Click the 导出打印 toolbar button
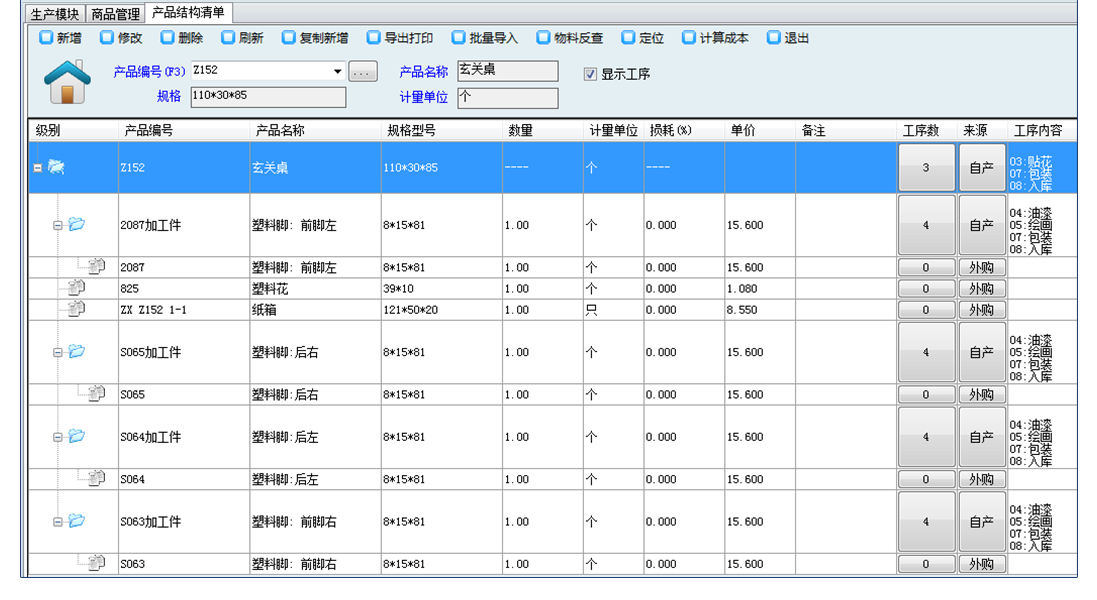This screenshot has height=600, width=1097. (x=399, y=38)
